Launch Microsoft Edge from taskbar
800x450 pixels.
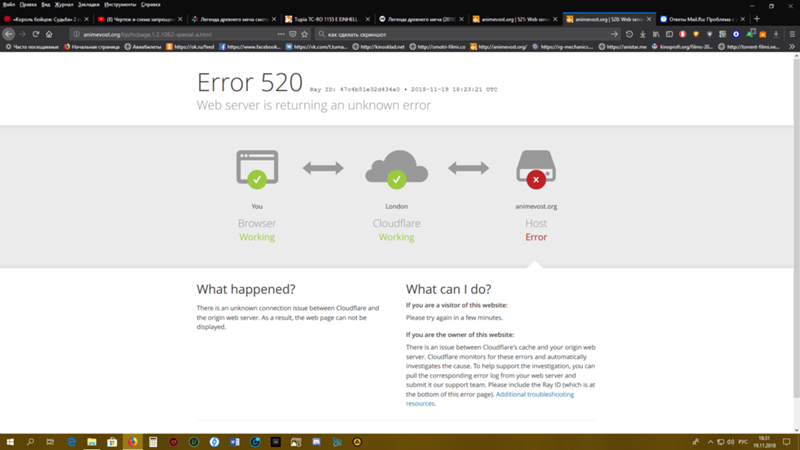pyautogui.click(x=71, y=442)
